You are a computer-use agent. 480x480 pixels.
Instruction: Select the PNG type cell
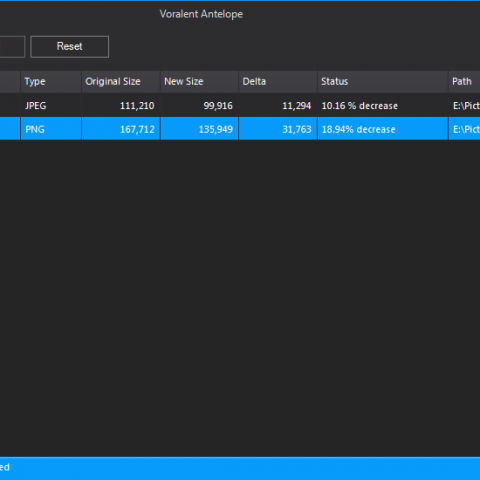(x=51, y=129)
